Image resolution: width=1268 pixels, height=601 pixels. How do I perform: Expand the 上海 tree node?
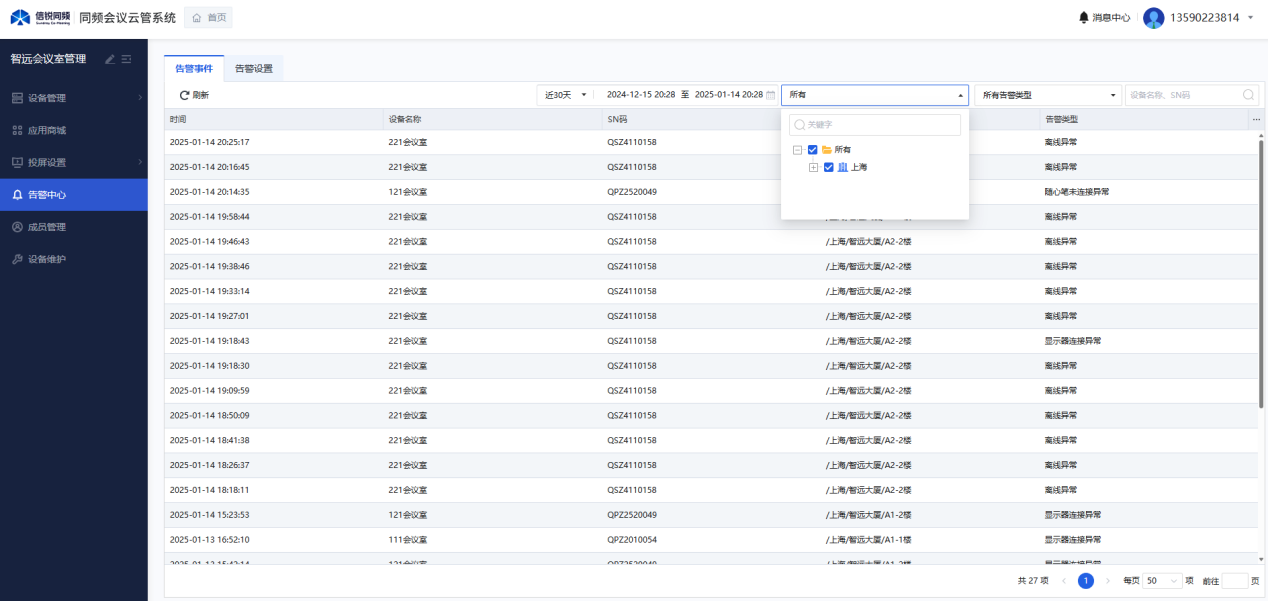(813, 167)
